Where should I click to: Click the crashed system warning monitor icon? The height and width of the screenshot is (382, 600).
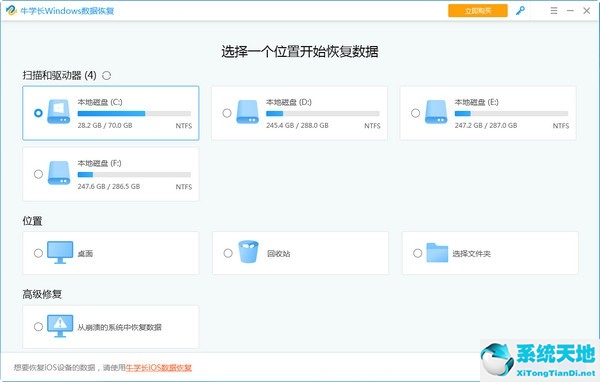[x=60, y=326]
